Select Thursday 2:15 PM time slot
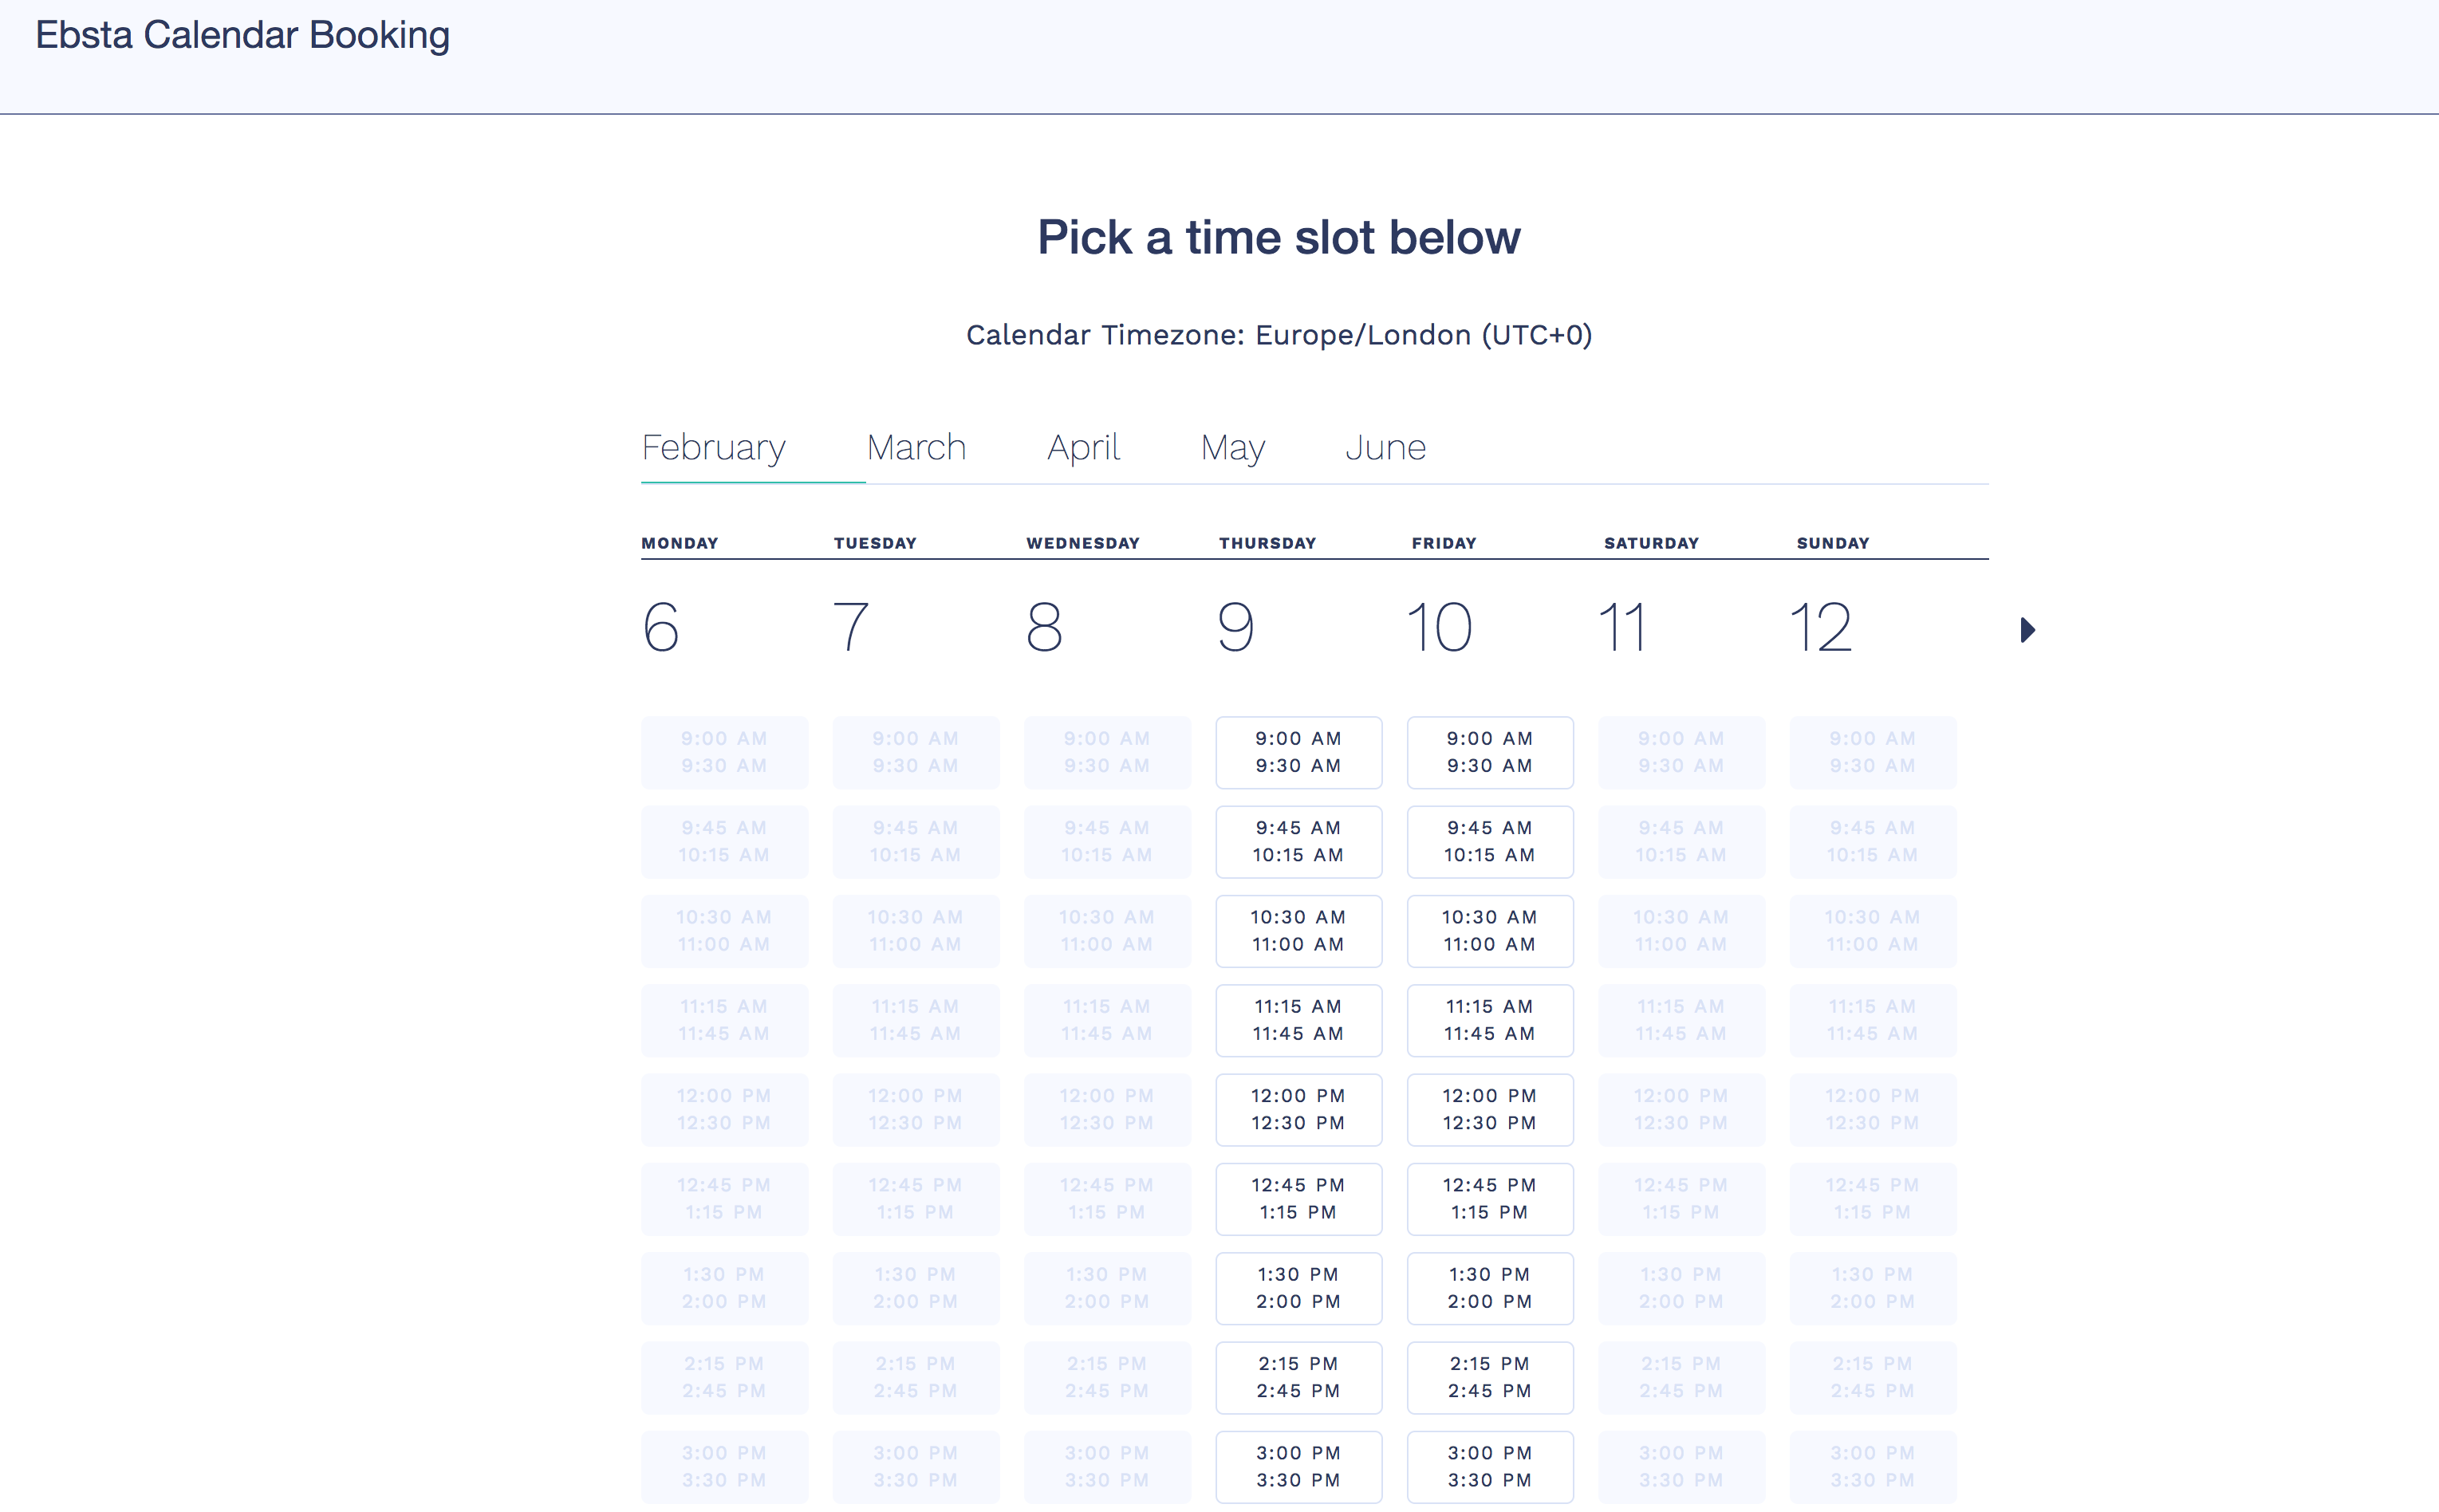Image resolution: width=2439 pixels, height=1512 pixels. (x=1298, y=1377)
